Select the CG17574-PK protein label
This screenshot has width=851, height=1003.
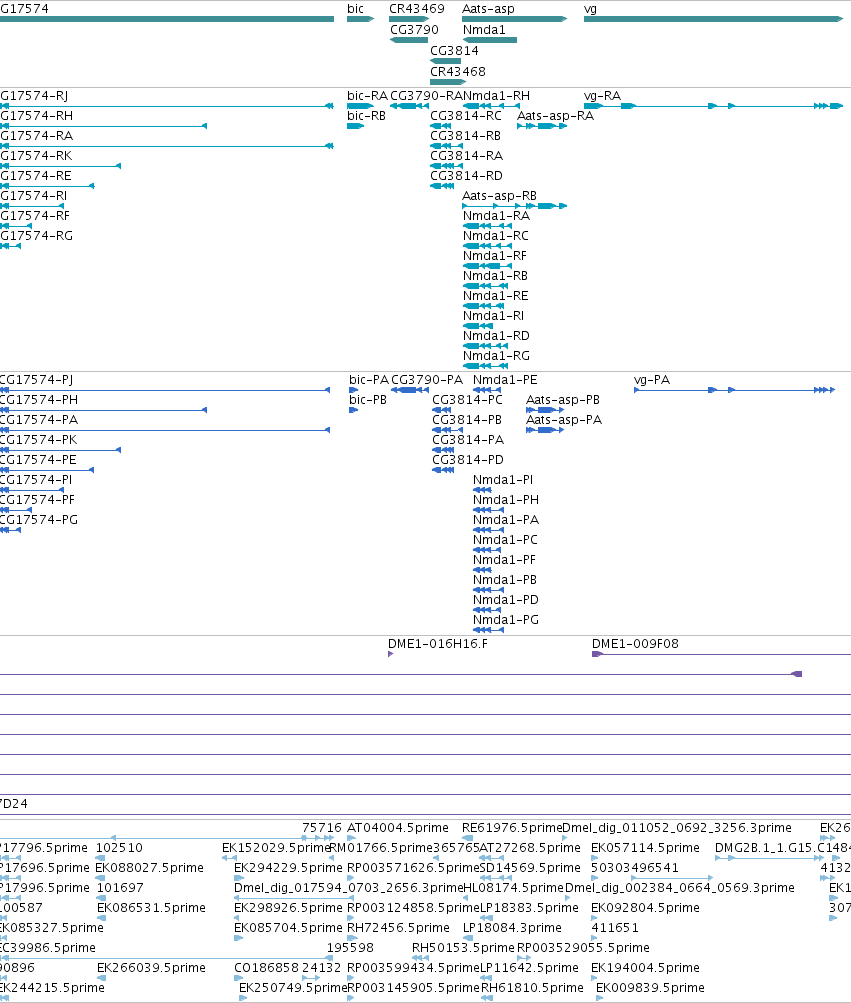(38, 440)
